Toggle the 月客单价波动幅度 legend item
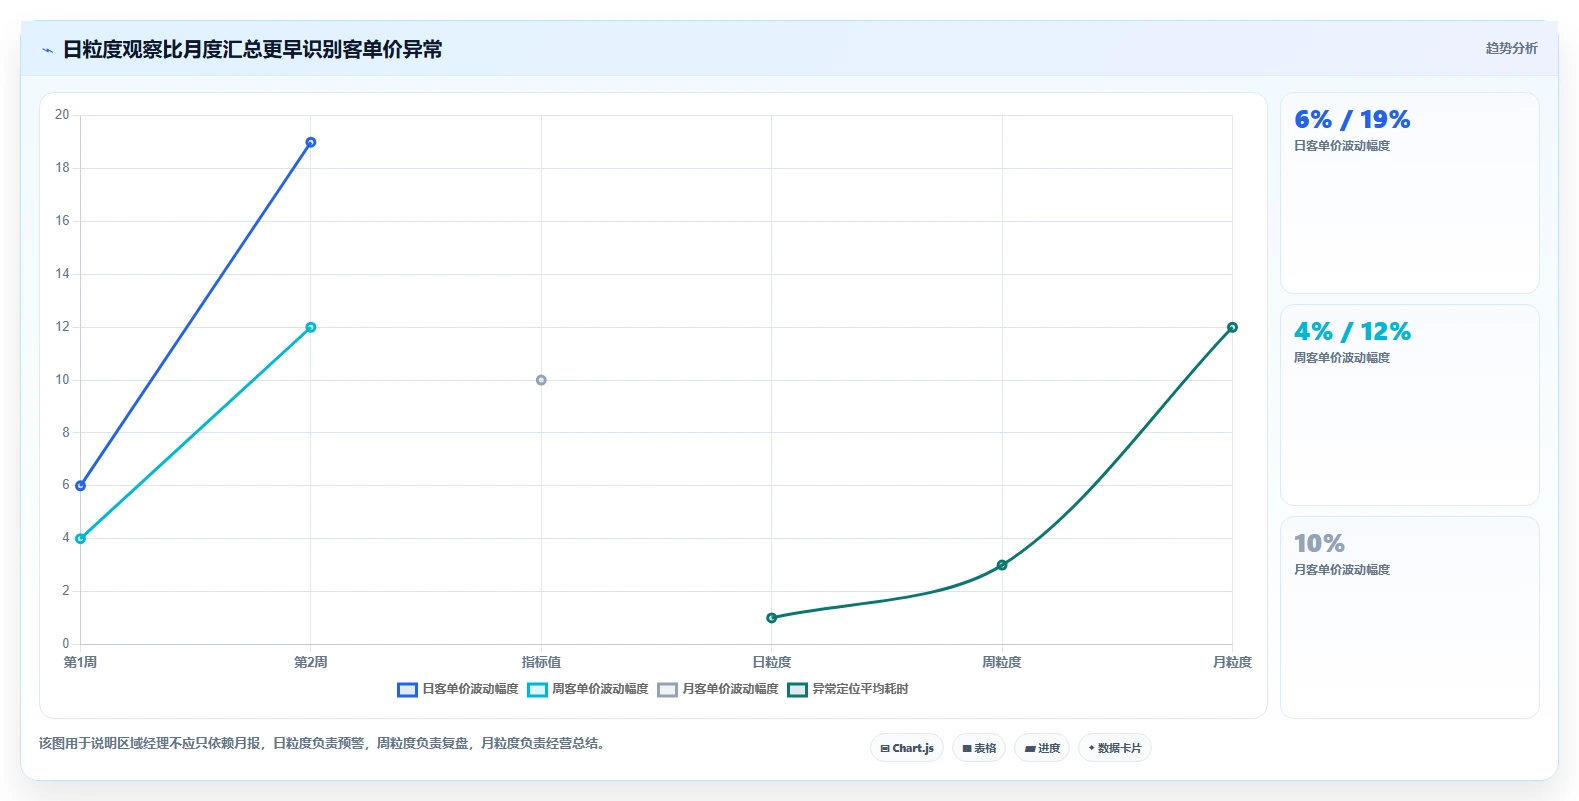1579x801 pixels. click(718, 689)
